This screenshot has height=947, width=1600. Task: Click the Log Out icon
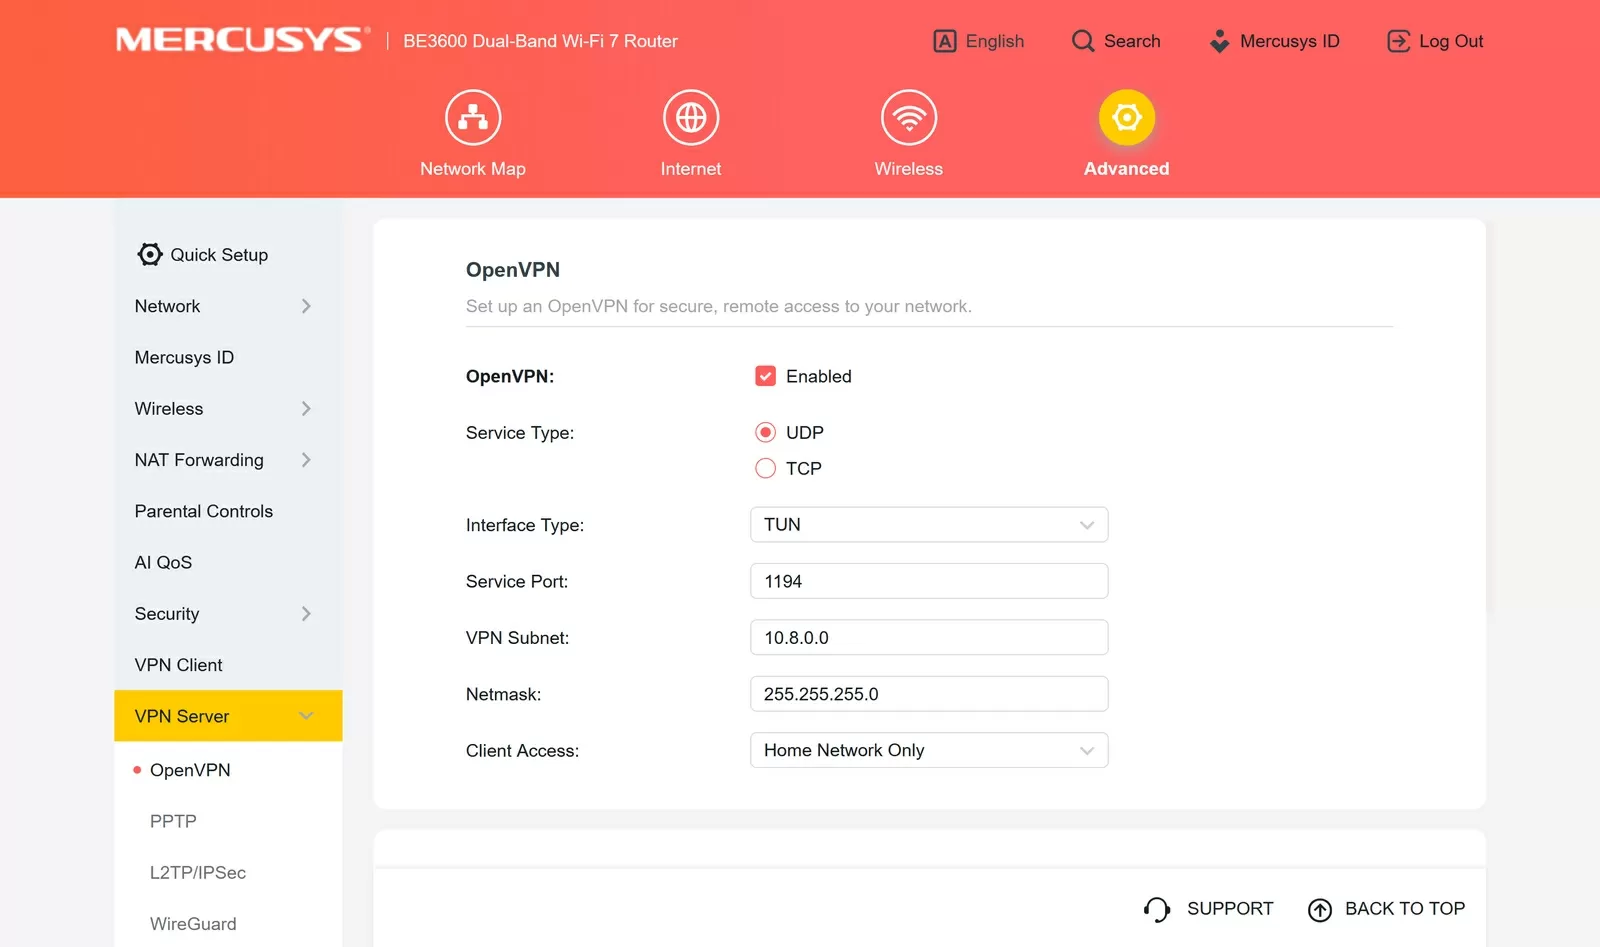[1398, 41]
